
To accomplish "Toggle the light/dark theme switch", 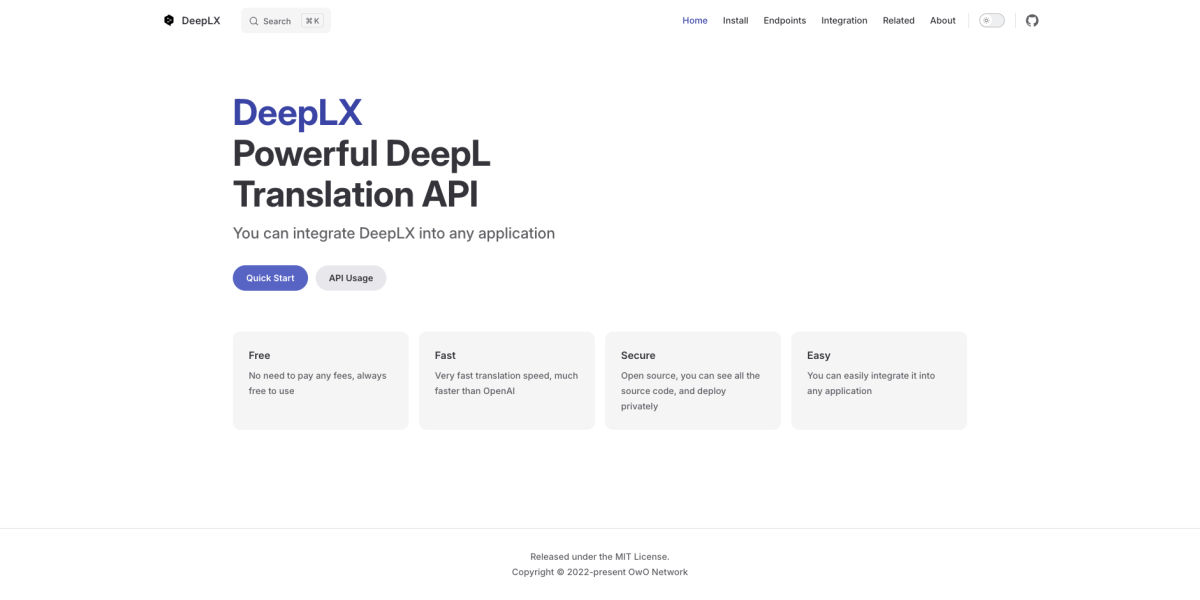I will point(991,20).
